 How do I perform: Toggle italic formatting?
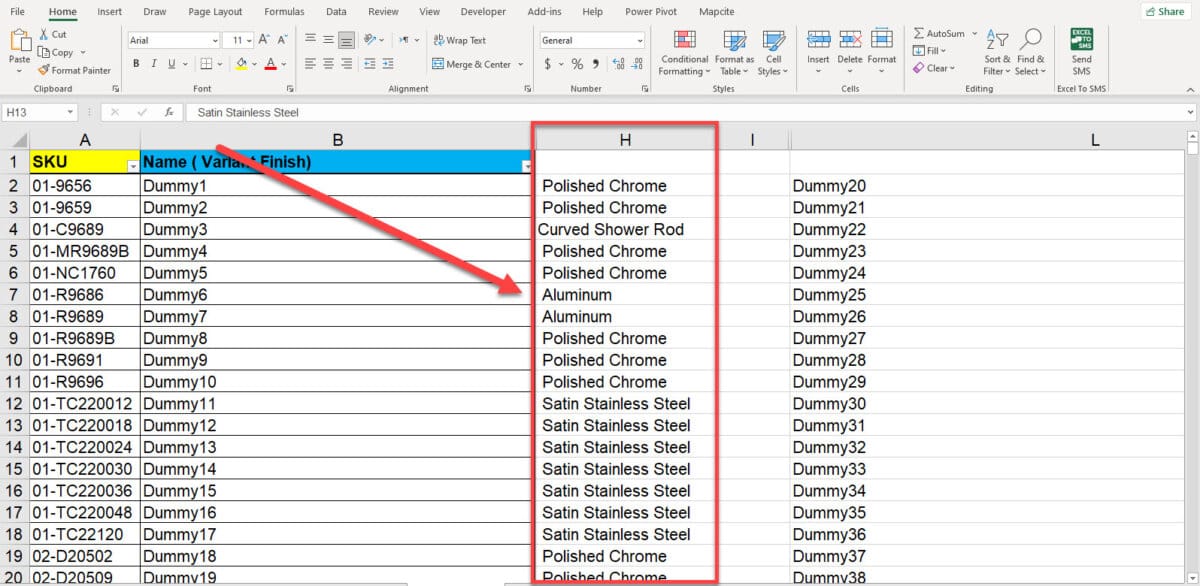point(153,62)
